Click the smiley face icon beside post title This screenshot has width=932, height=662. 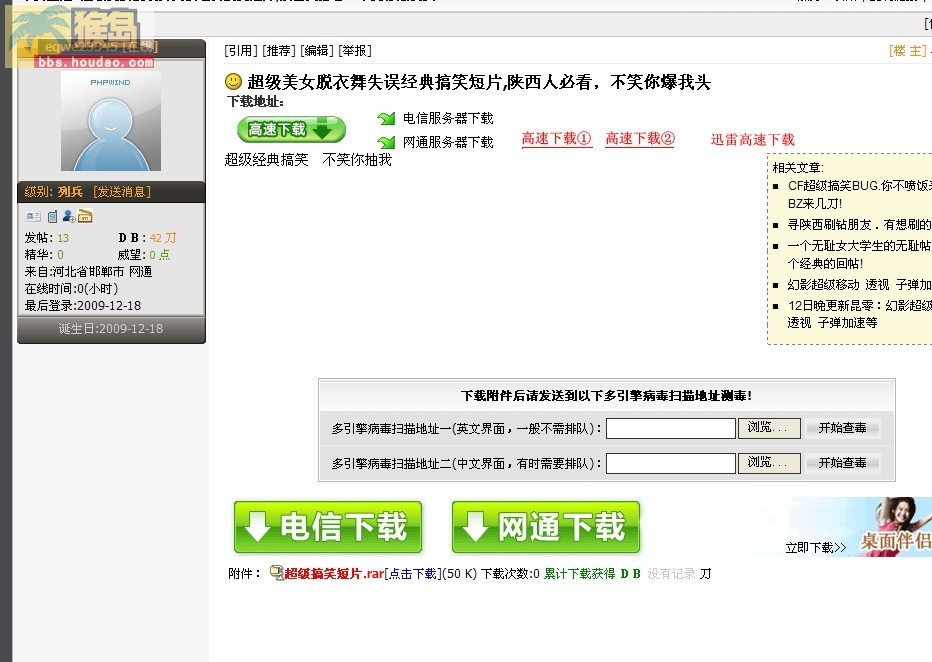pyautogui.click(x=234, y=81)
